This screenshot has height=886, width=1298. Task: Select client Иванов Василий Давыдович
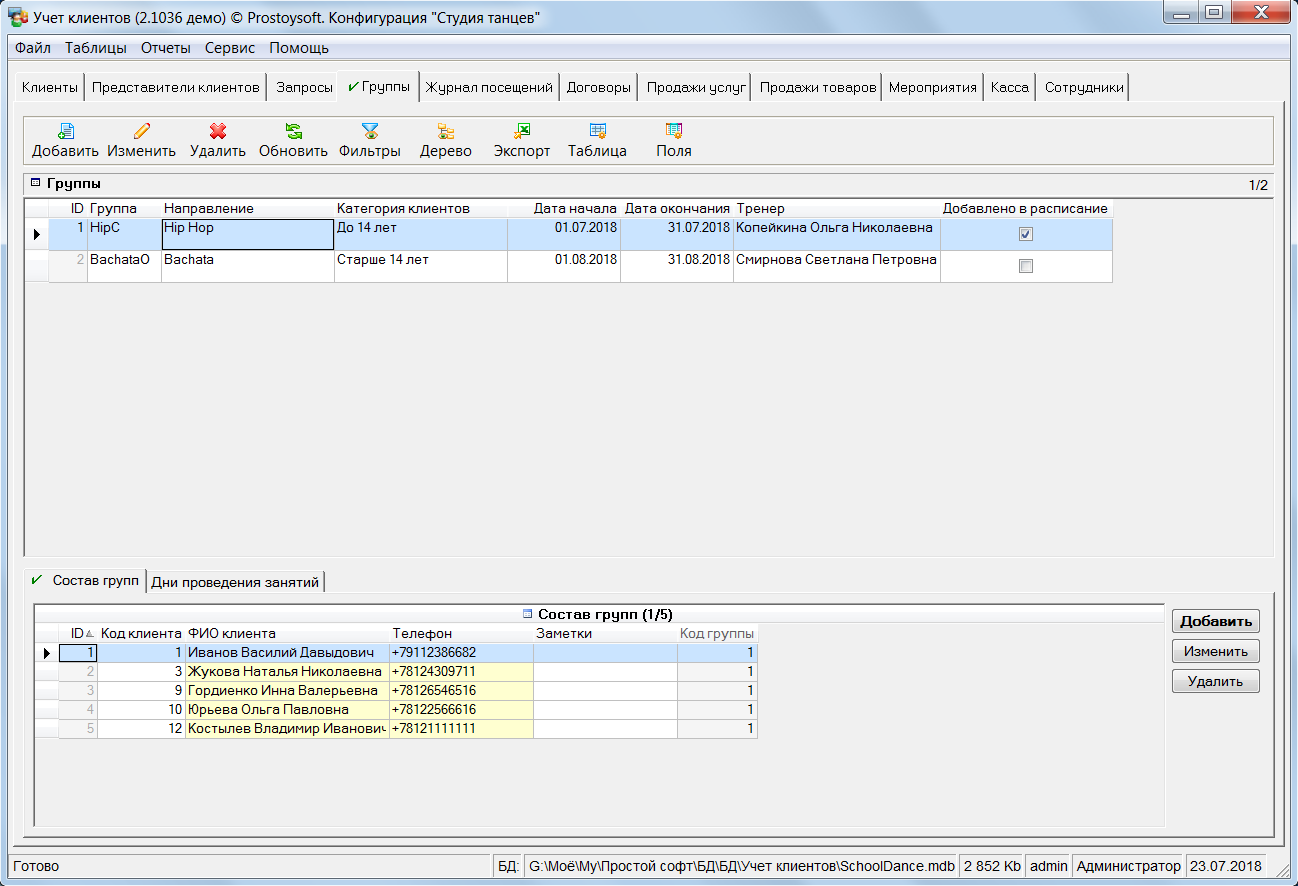point(288,653)
